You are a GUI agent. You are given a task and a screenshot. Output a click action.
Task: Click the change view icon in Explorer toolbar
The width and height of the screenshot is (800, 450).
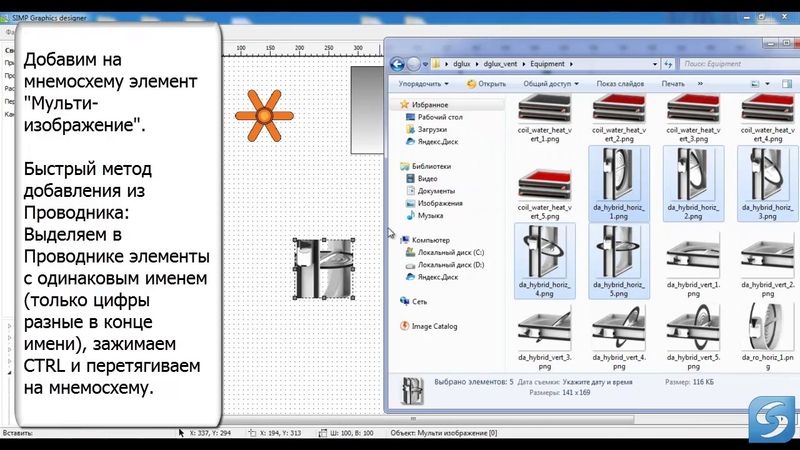[755, 84]
